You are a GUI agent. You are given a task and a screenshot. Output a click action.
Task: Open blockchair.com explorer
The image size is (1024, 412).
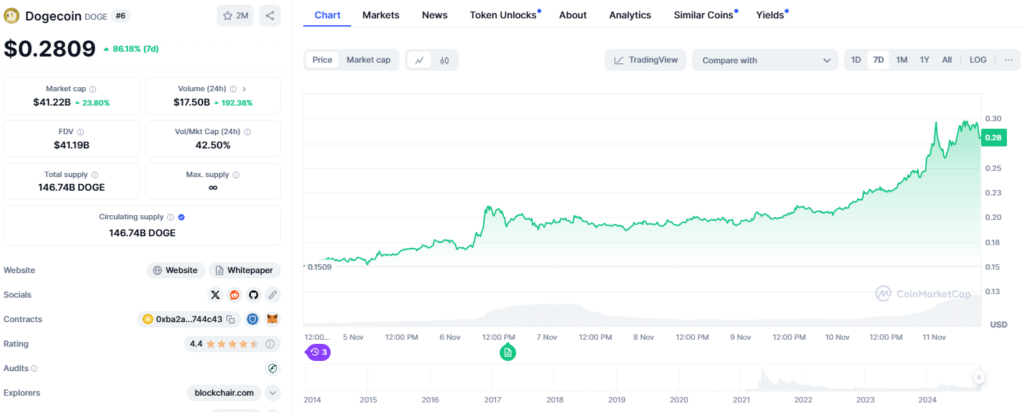click(224, 393)
